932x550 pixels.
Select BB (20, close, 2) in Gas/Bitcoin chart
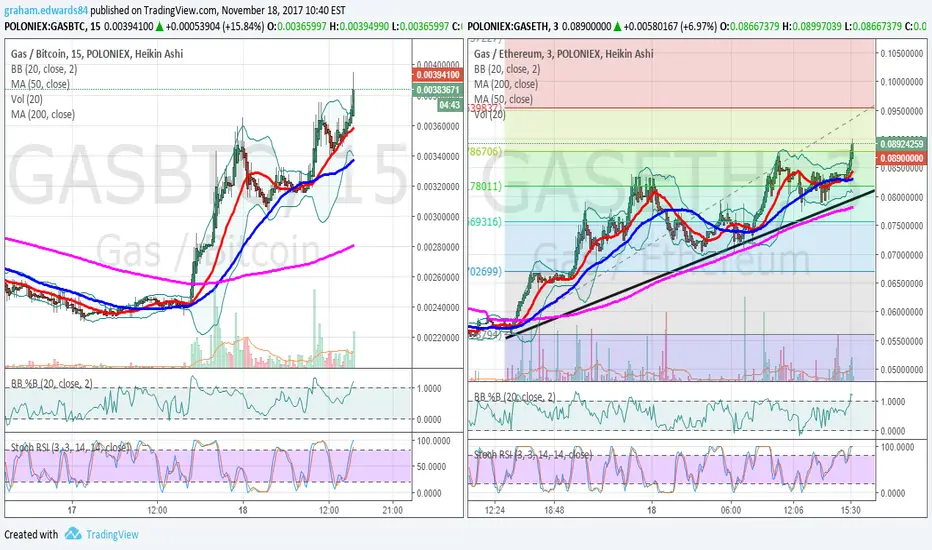pos(44,69)
